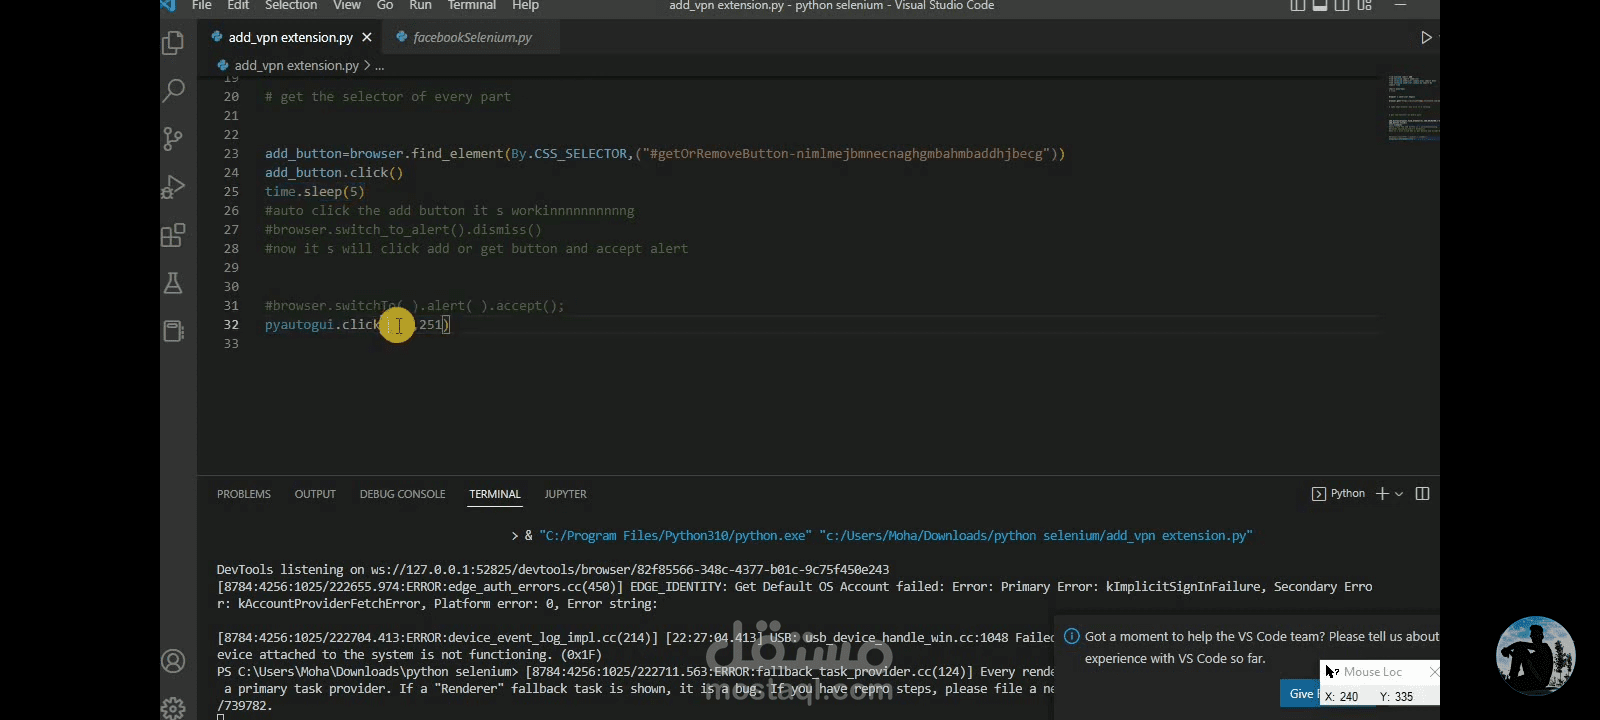The height and width of the screenshot is (720, 1600).
Task: Open the Explorer view in activity bar
Action: tap(173, 43)
